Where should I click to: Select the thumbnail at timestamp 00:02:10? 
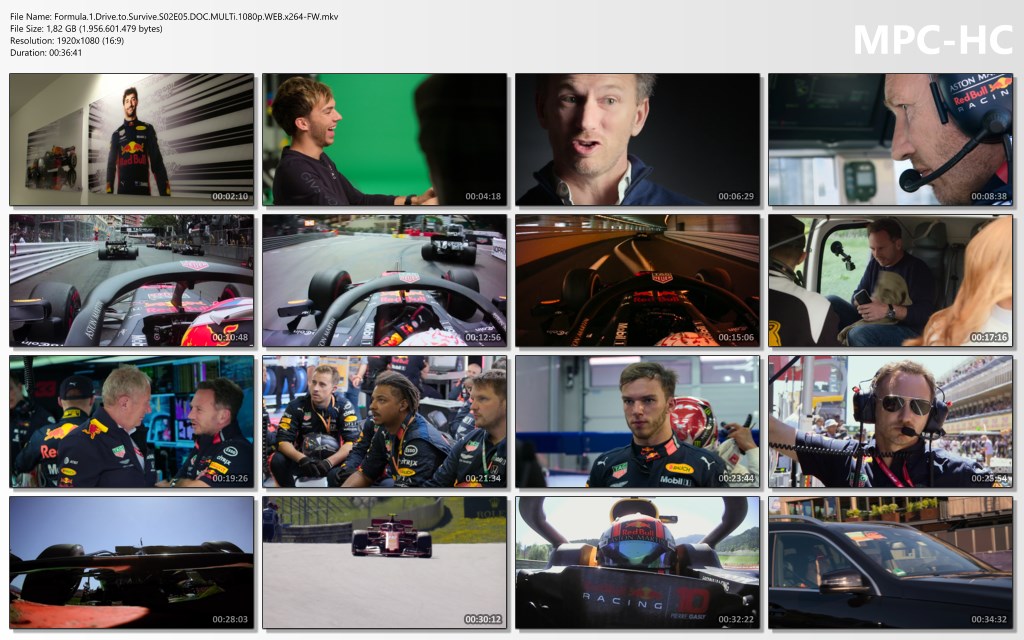[x=132, y=139]
